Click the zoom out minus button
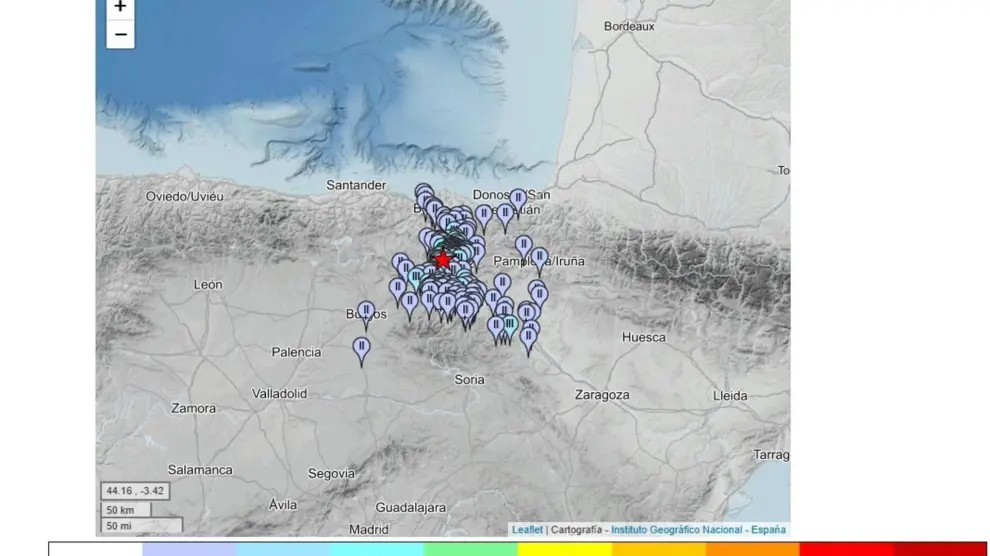Image resolution: width=990 pixels, height=556 pixels. point(120,35)
